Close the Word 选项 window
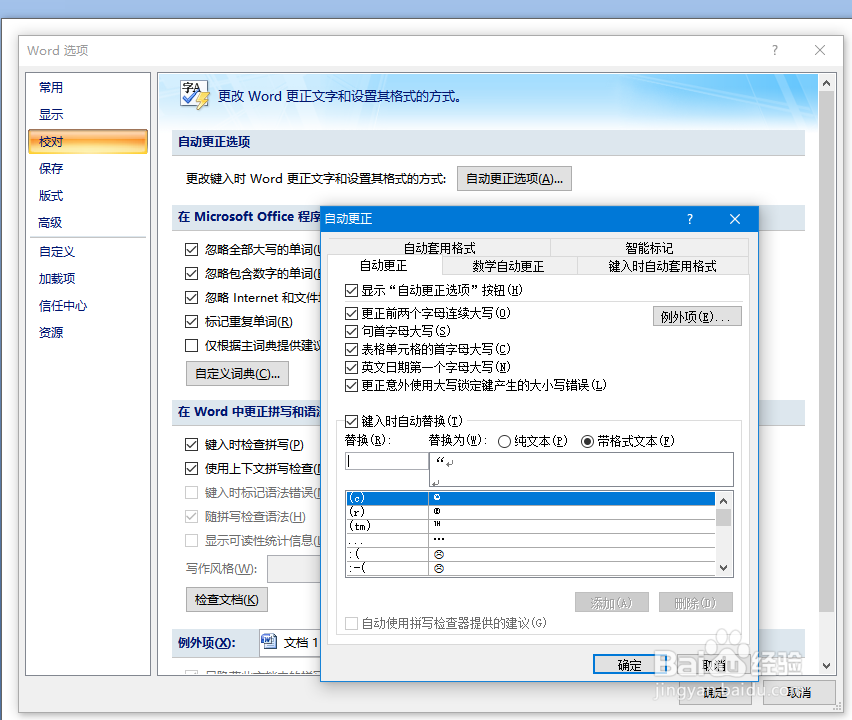The height and width of the screenshot is (720, 852). (x=820, y=50)
